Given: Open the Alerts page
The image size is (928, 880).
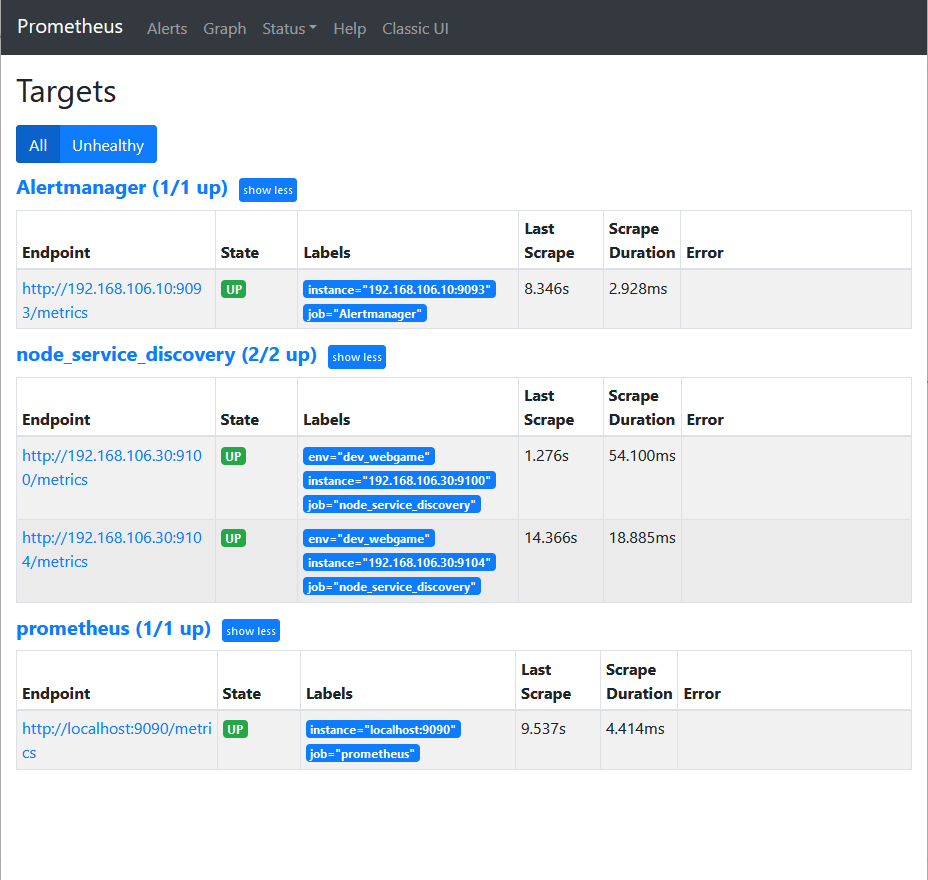Looking at the screenshot, I should [167, 28].
